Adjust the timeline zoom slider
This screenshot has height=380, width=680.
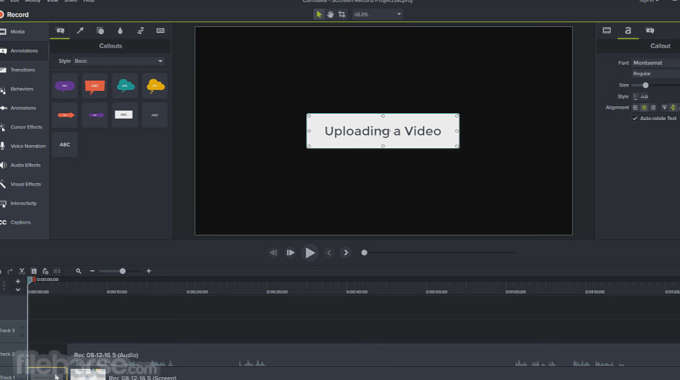click(122, 271)
